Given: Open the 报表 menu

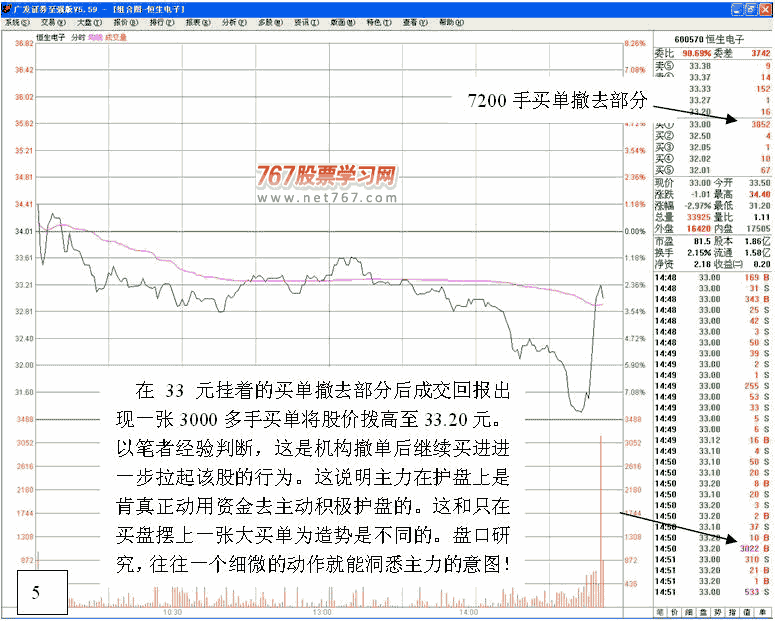Looking at the screenshot, I should (198, 22).
